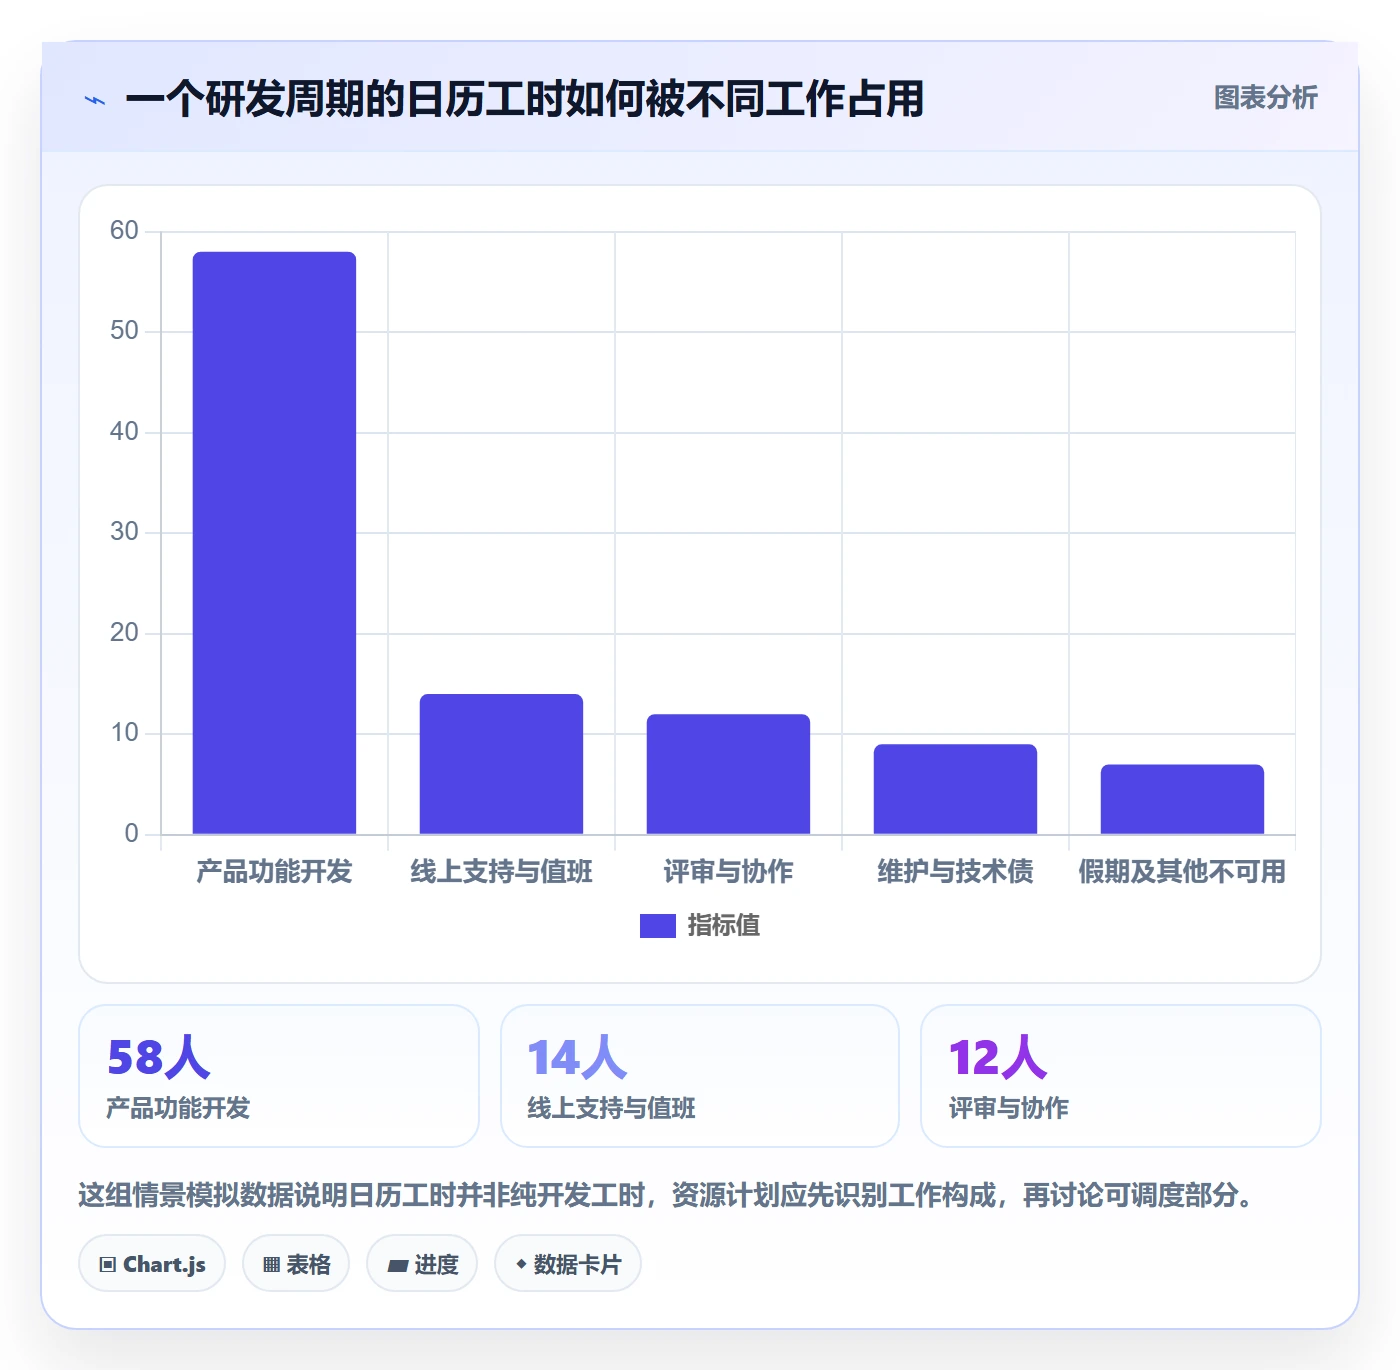This screenshot has width=1400, height=1370.
Task: Open the 12人 评审与协作 data card
Action: pos(1121,1076)
